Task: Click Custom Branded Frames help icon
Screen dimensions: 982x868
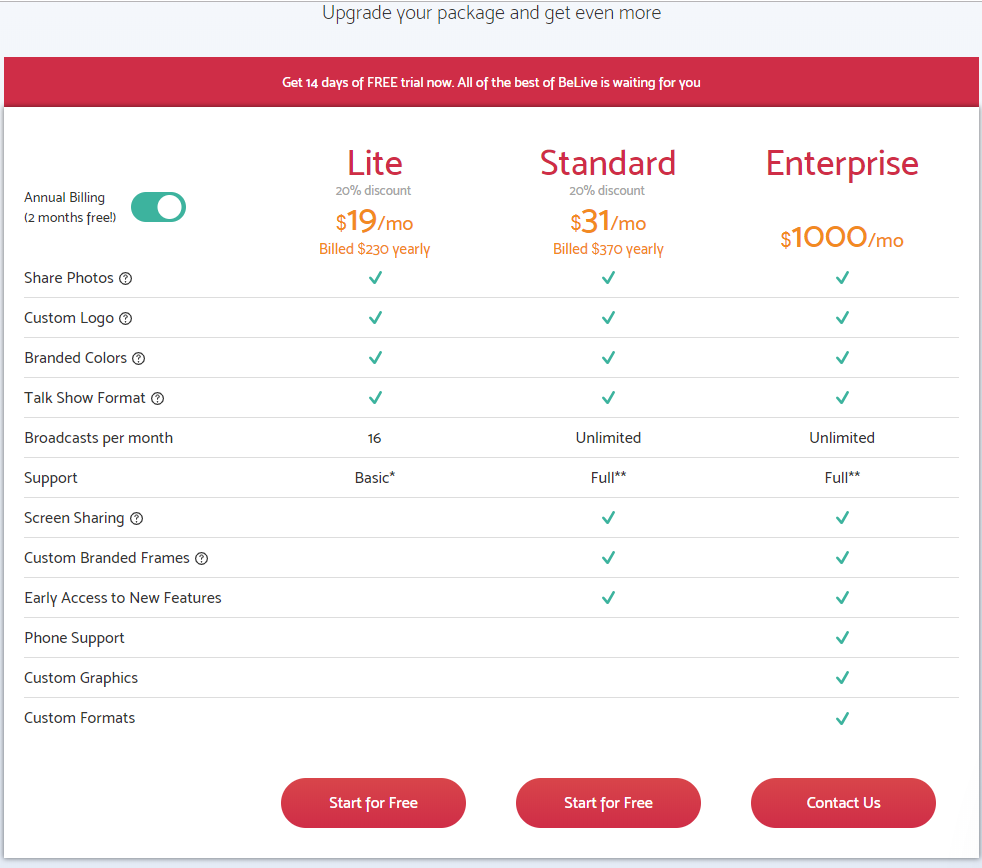Action: click(x=201, y=559)
